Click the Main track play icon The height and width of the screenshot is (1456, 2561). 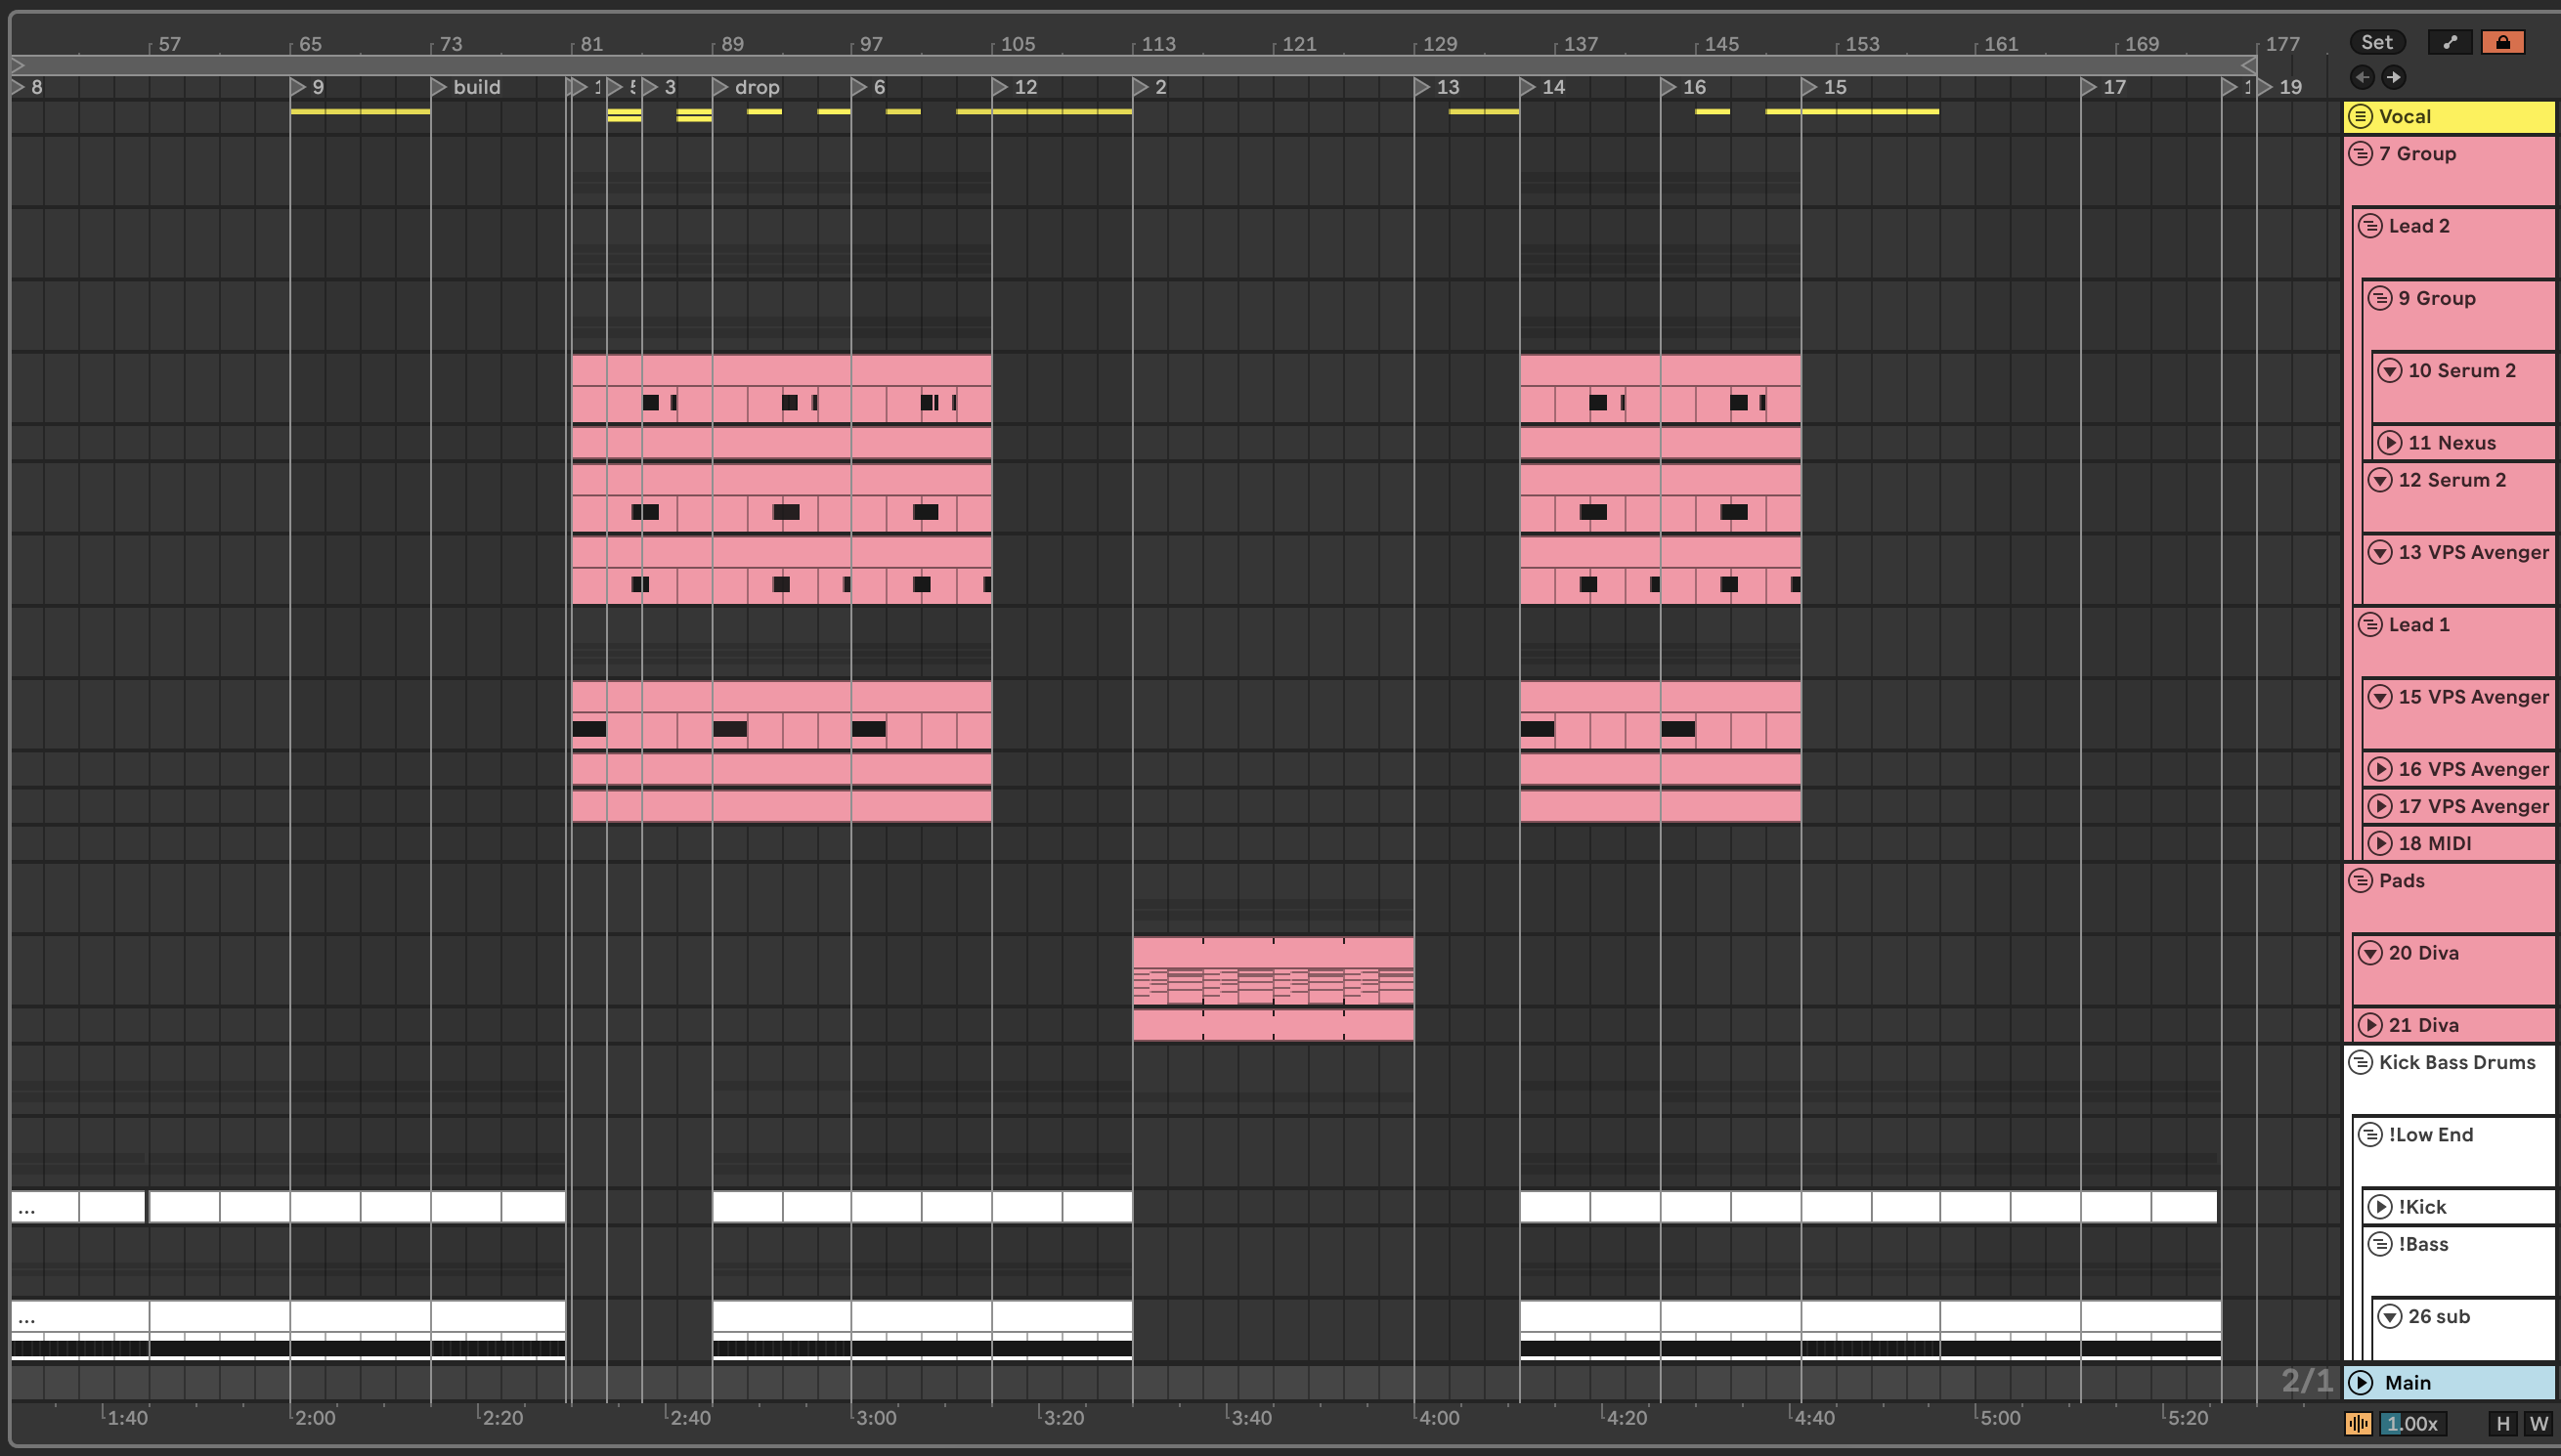(2361, 1382)
